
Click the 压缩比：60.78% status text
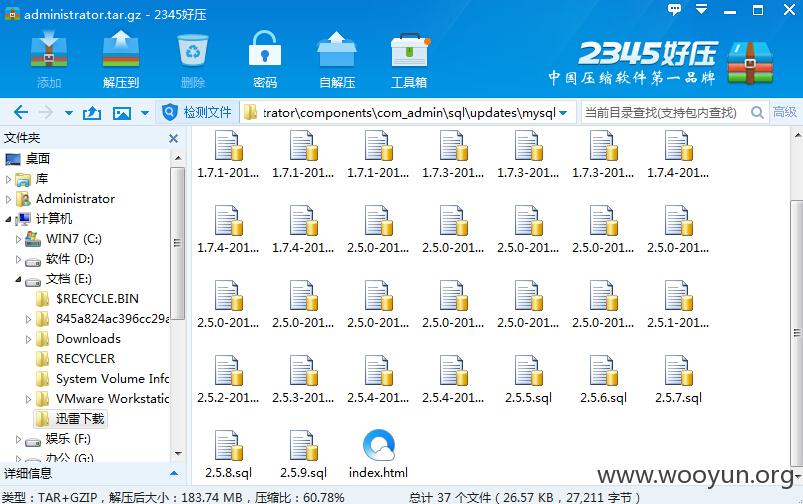[x=300, y=497]
